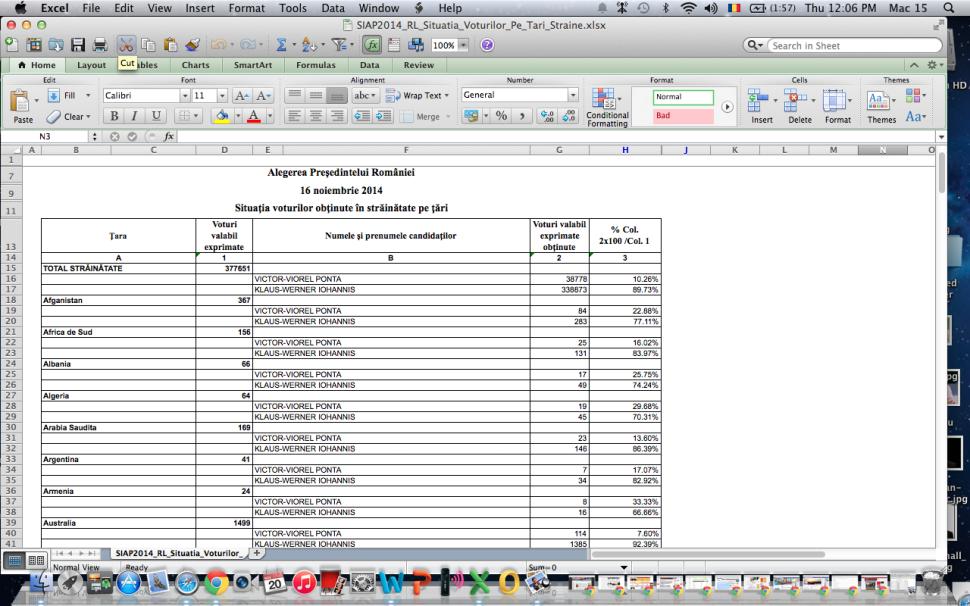Toggle Italic formatting
The width and height of the screenshot is (970, 606).
(x=133, y=116)
